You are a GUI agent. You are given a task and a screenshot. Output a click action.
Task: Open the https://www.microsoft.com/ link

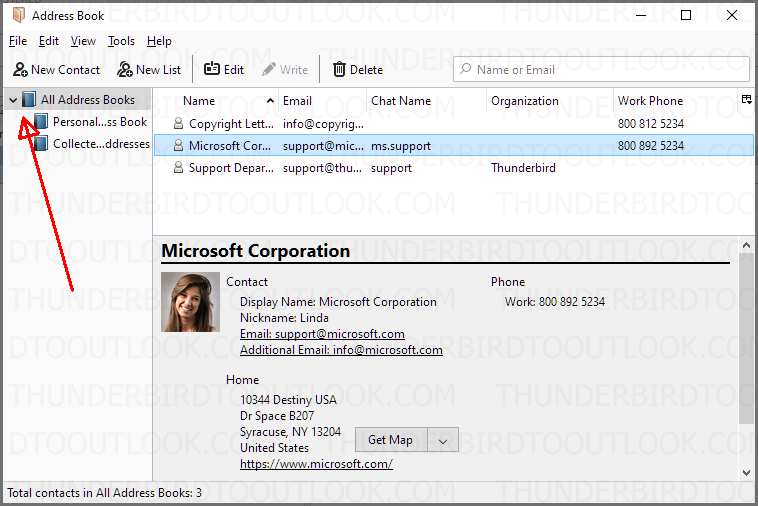click(316, 464)
